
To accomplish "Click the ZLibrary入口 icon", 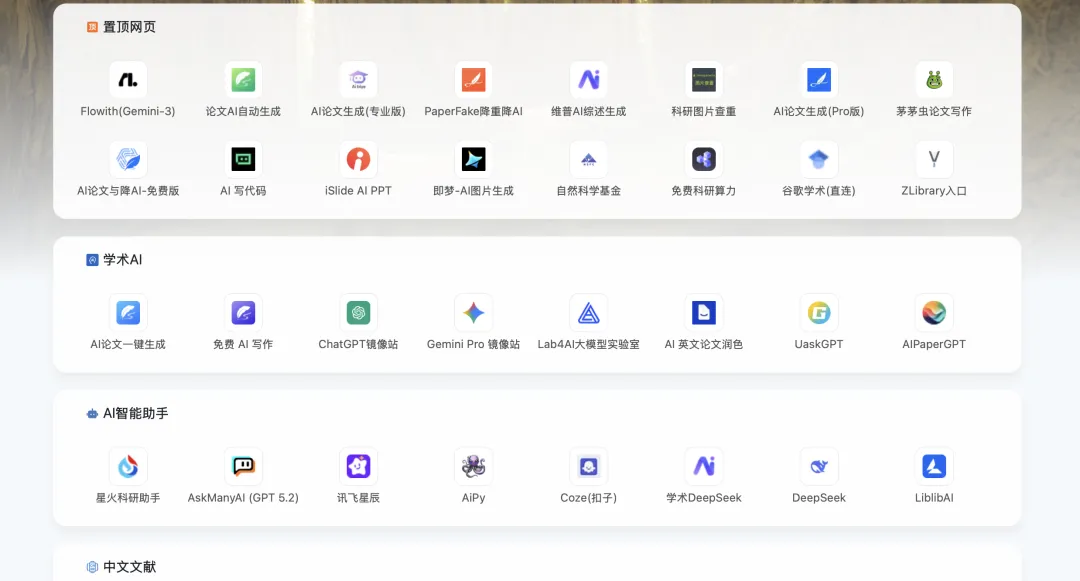I will coord(933,160).
